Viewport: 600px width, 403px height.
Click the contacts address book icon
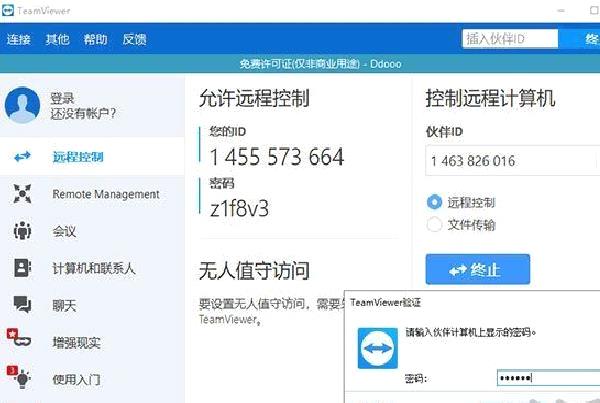click(x=22, y=268)
